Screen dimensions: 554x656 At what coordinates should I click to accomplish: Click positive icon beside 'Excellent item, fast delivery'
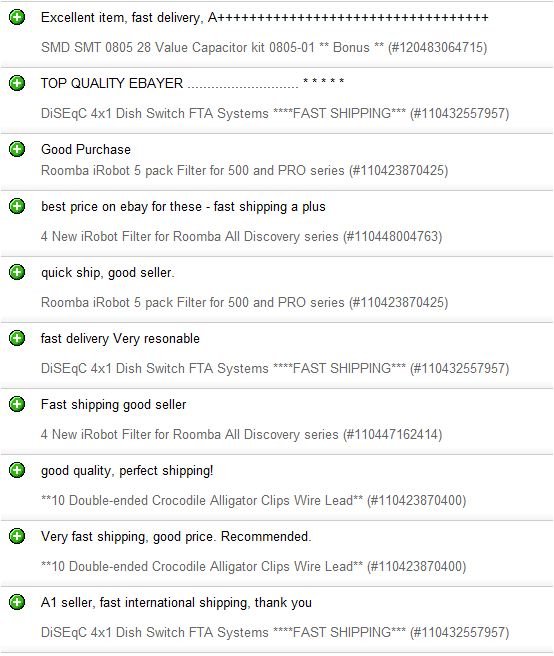[x=17, y=17]
